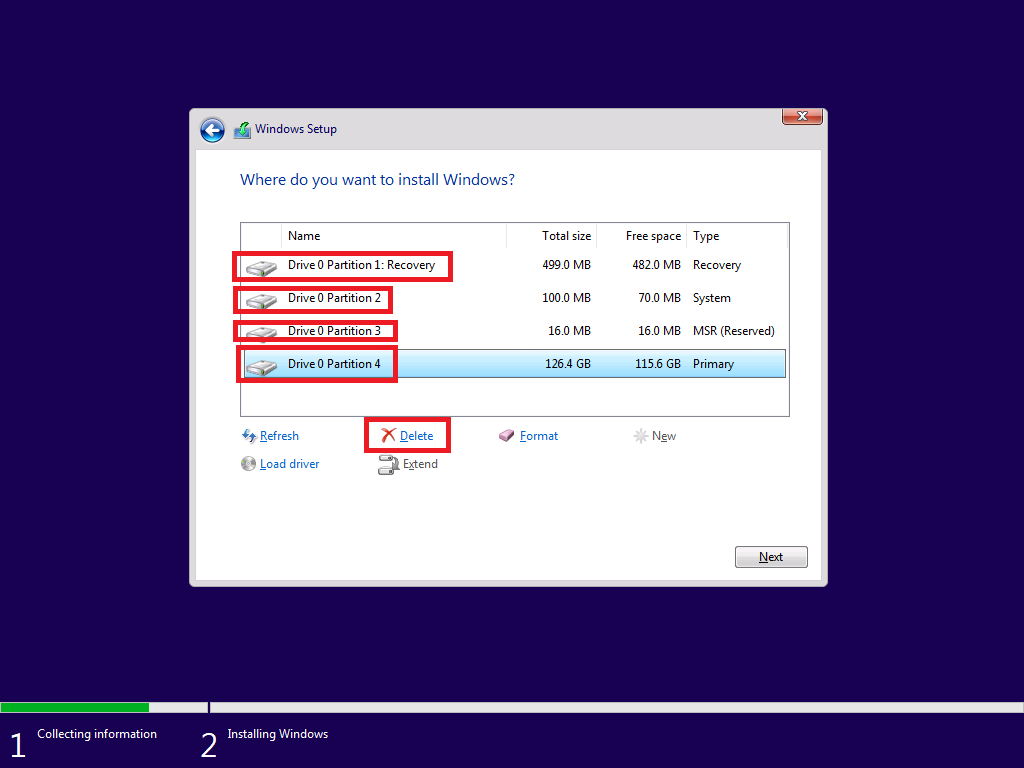Click the Format eraser icon
Screen dimensions: 1024x768
(507, 436)
